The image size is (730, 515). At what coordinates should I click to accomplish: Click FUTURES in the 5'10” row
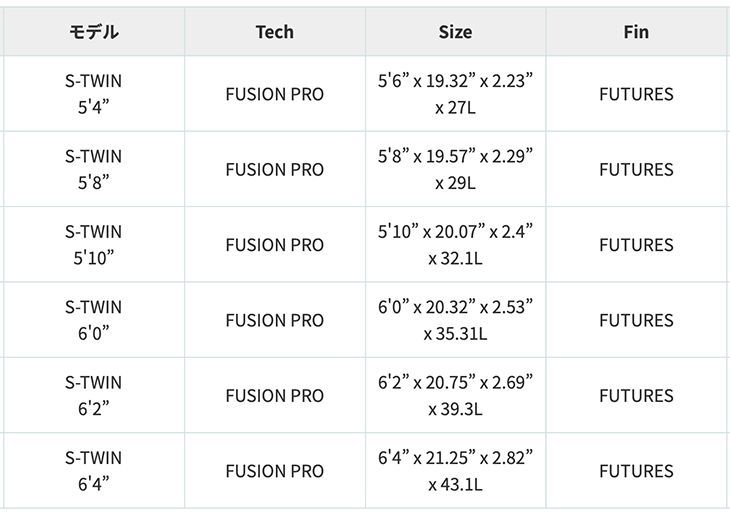(636, 245)
